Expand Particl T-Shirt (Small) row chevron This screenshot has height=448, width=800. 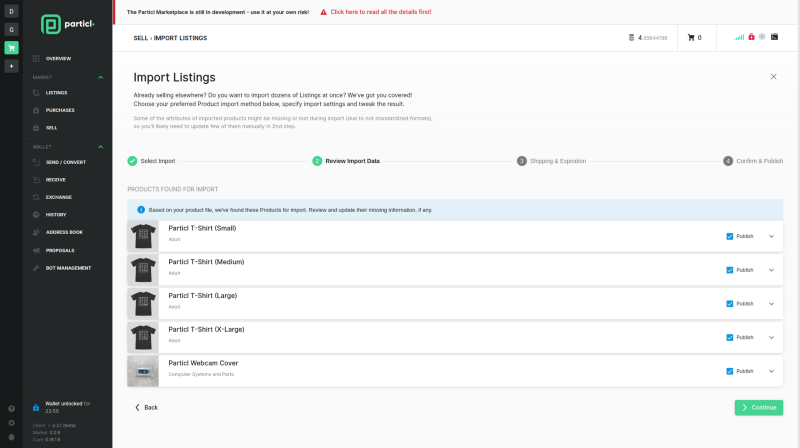coord(771,236)
